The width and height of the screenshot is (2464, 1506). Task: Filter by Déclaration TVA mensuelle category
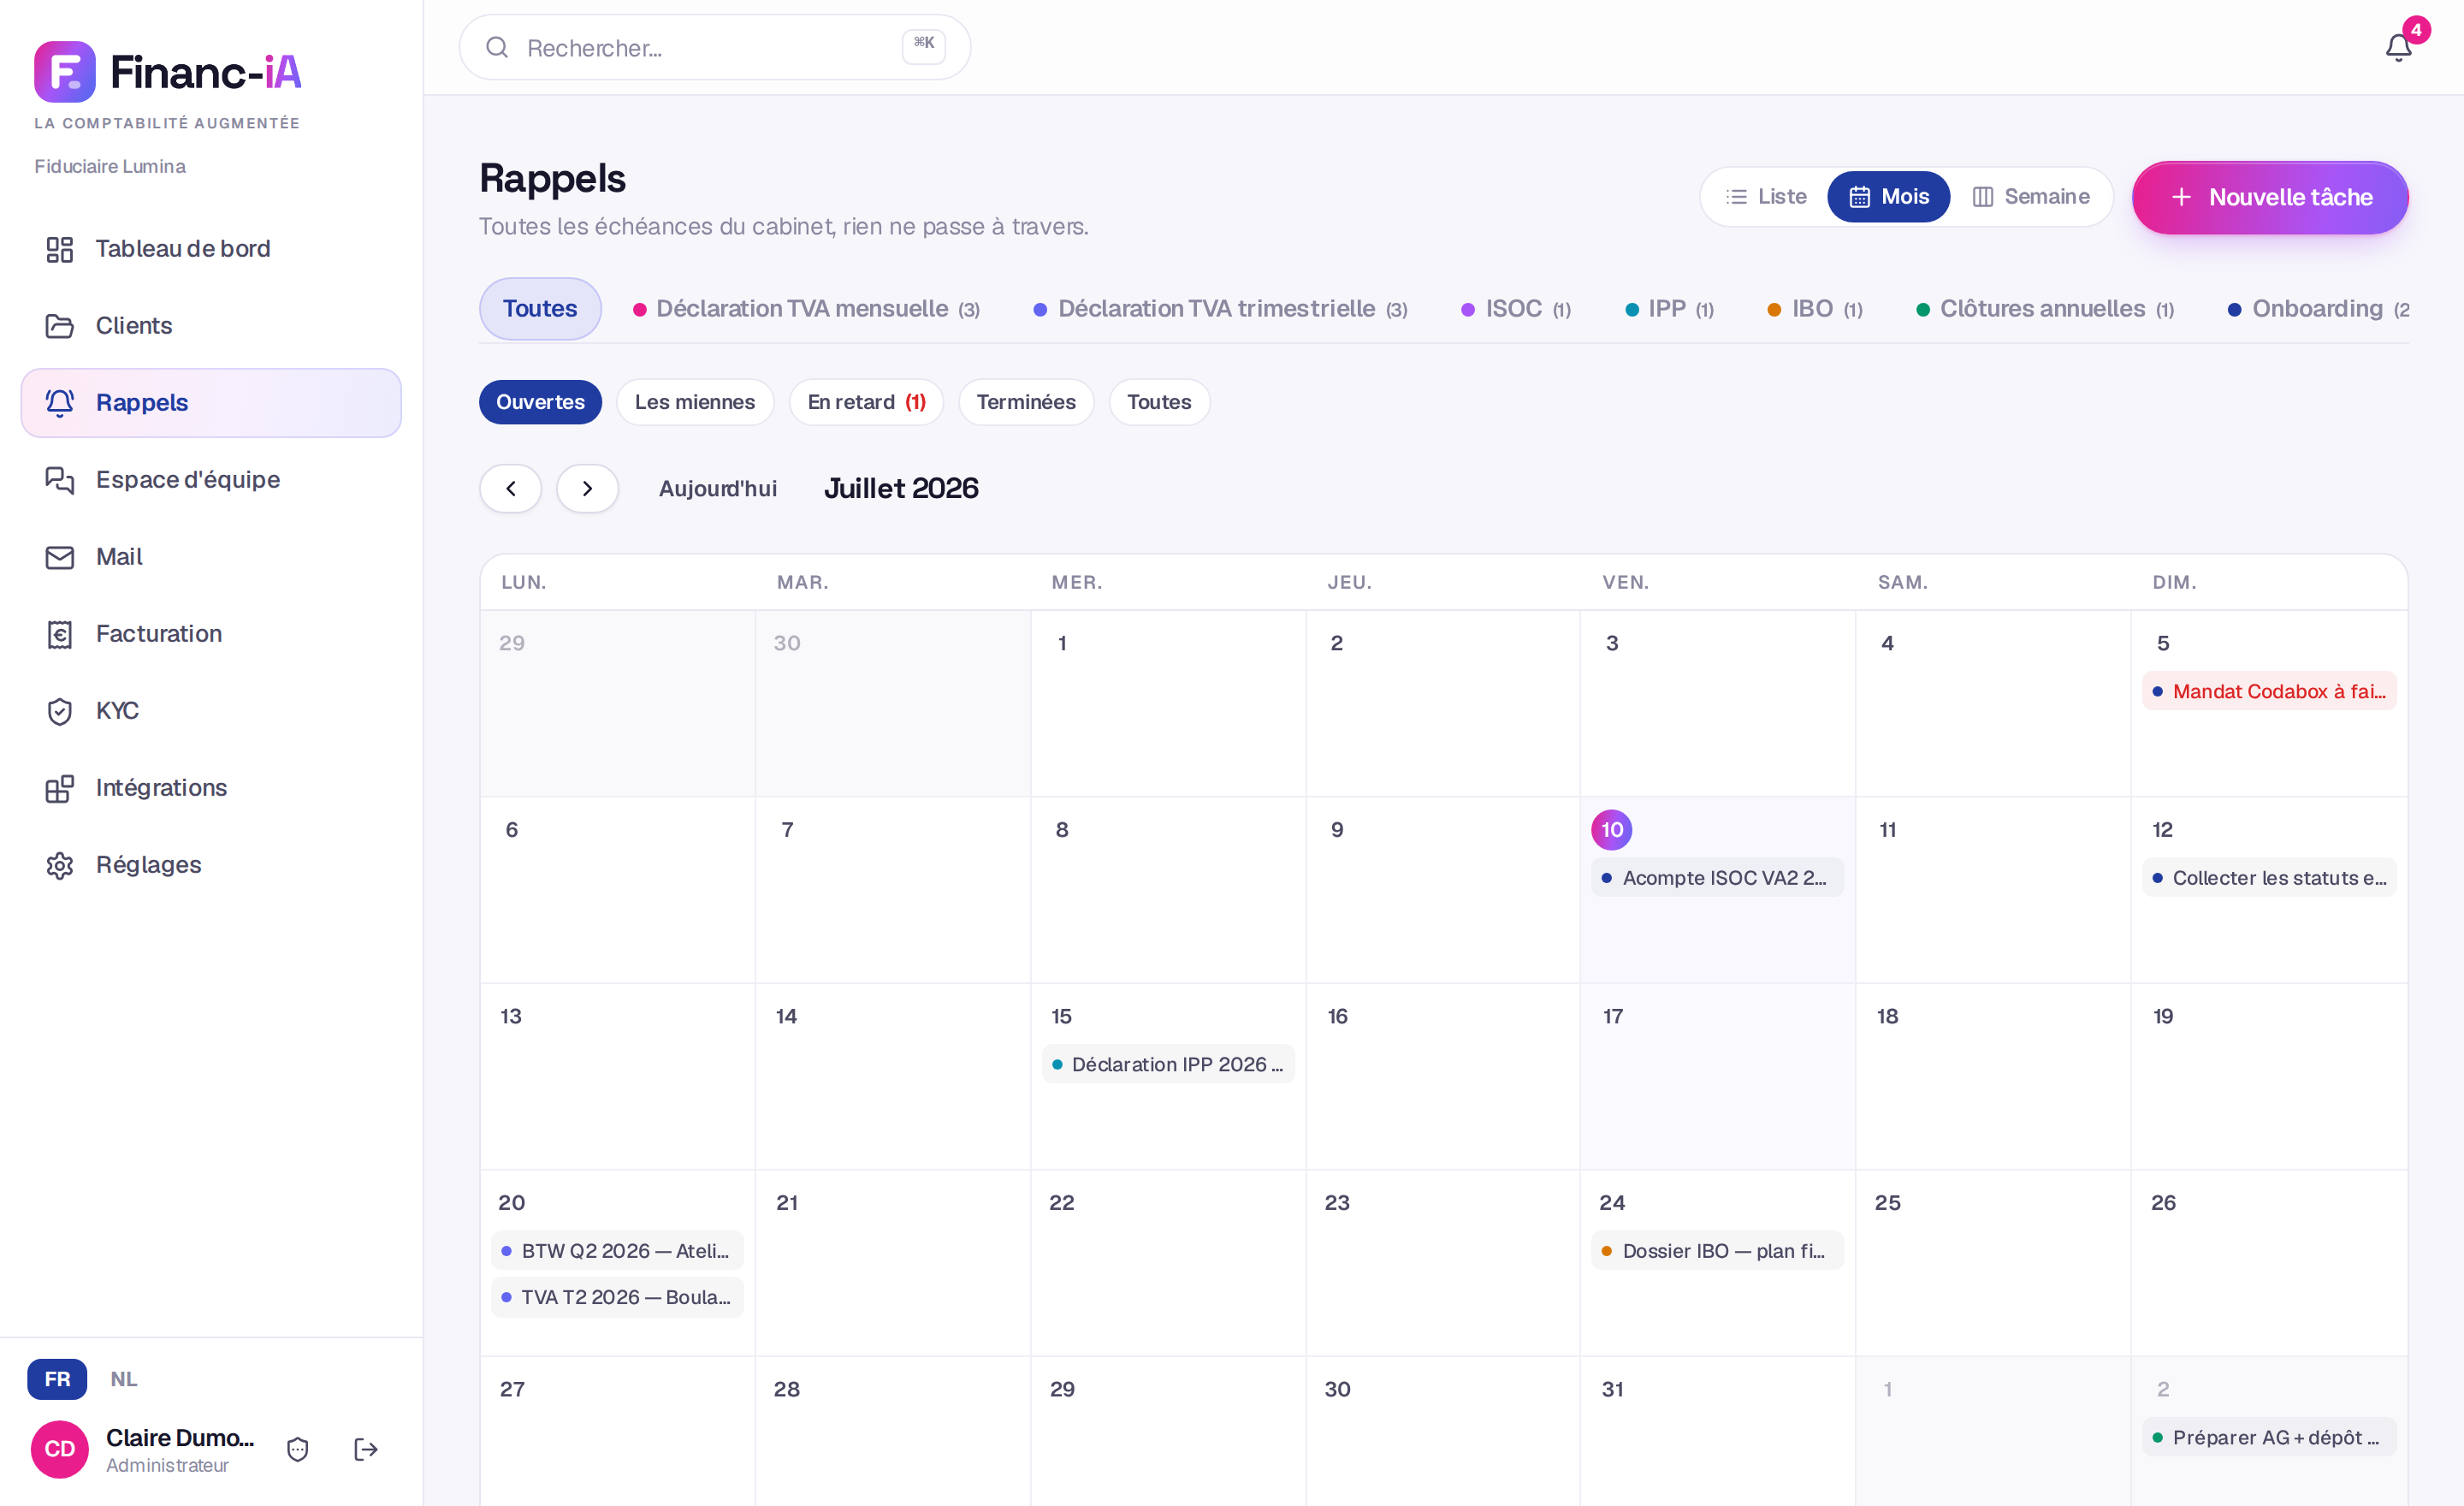coord(806,308)
